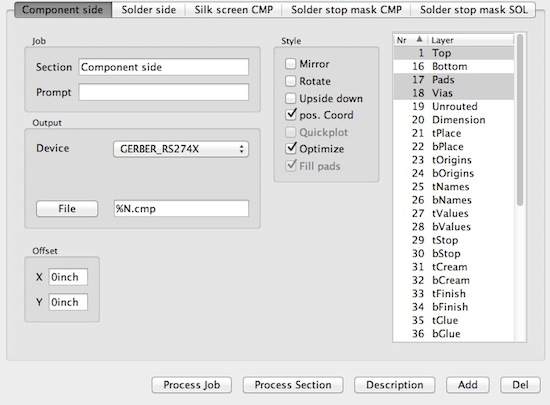This screenshot has width=550, height=405.
Task: Add a new section with the Add button
Action: 468,385
